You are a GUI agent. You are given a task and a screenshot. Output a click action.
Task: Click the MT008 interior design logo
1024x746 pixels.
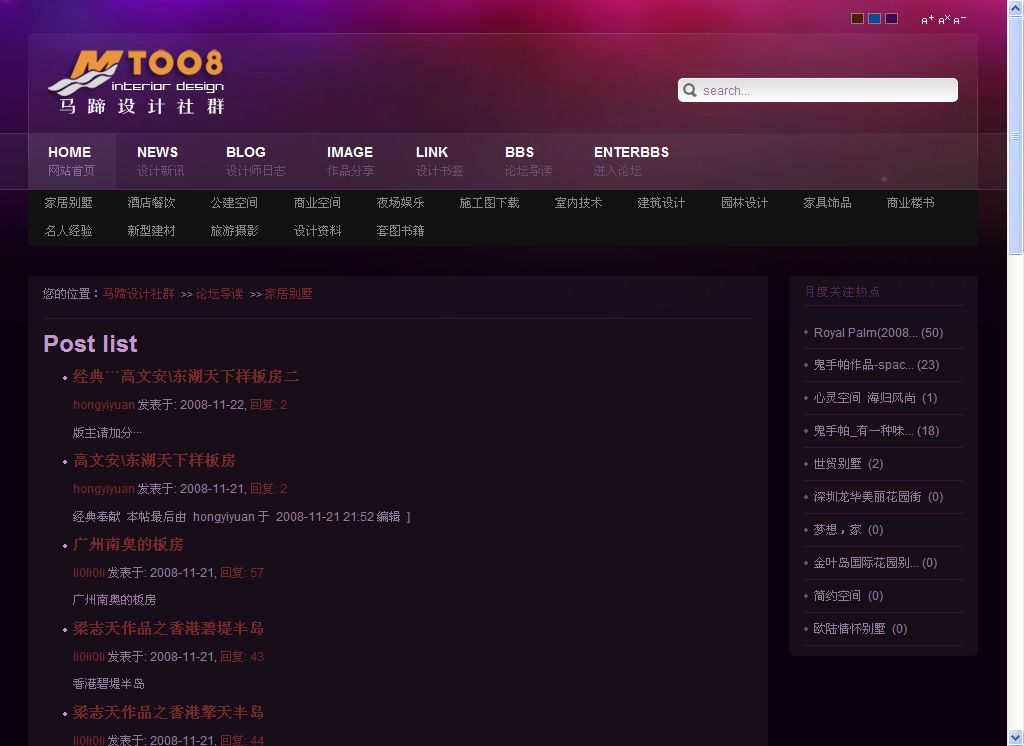[136, 82]
